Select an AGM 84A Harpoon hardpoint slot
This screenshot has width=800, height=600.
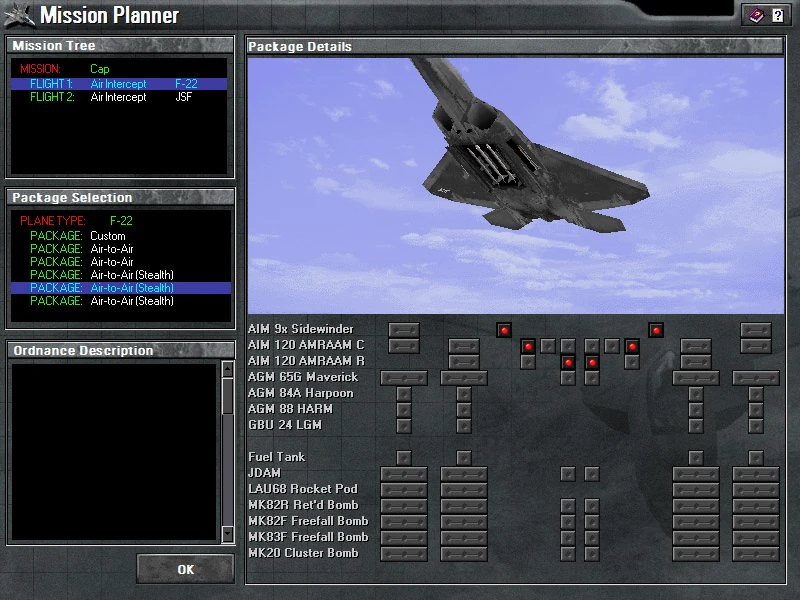(403, 393)
